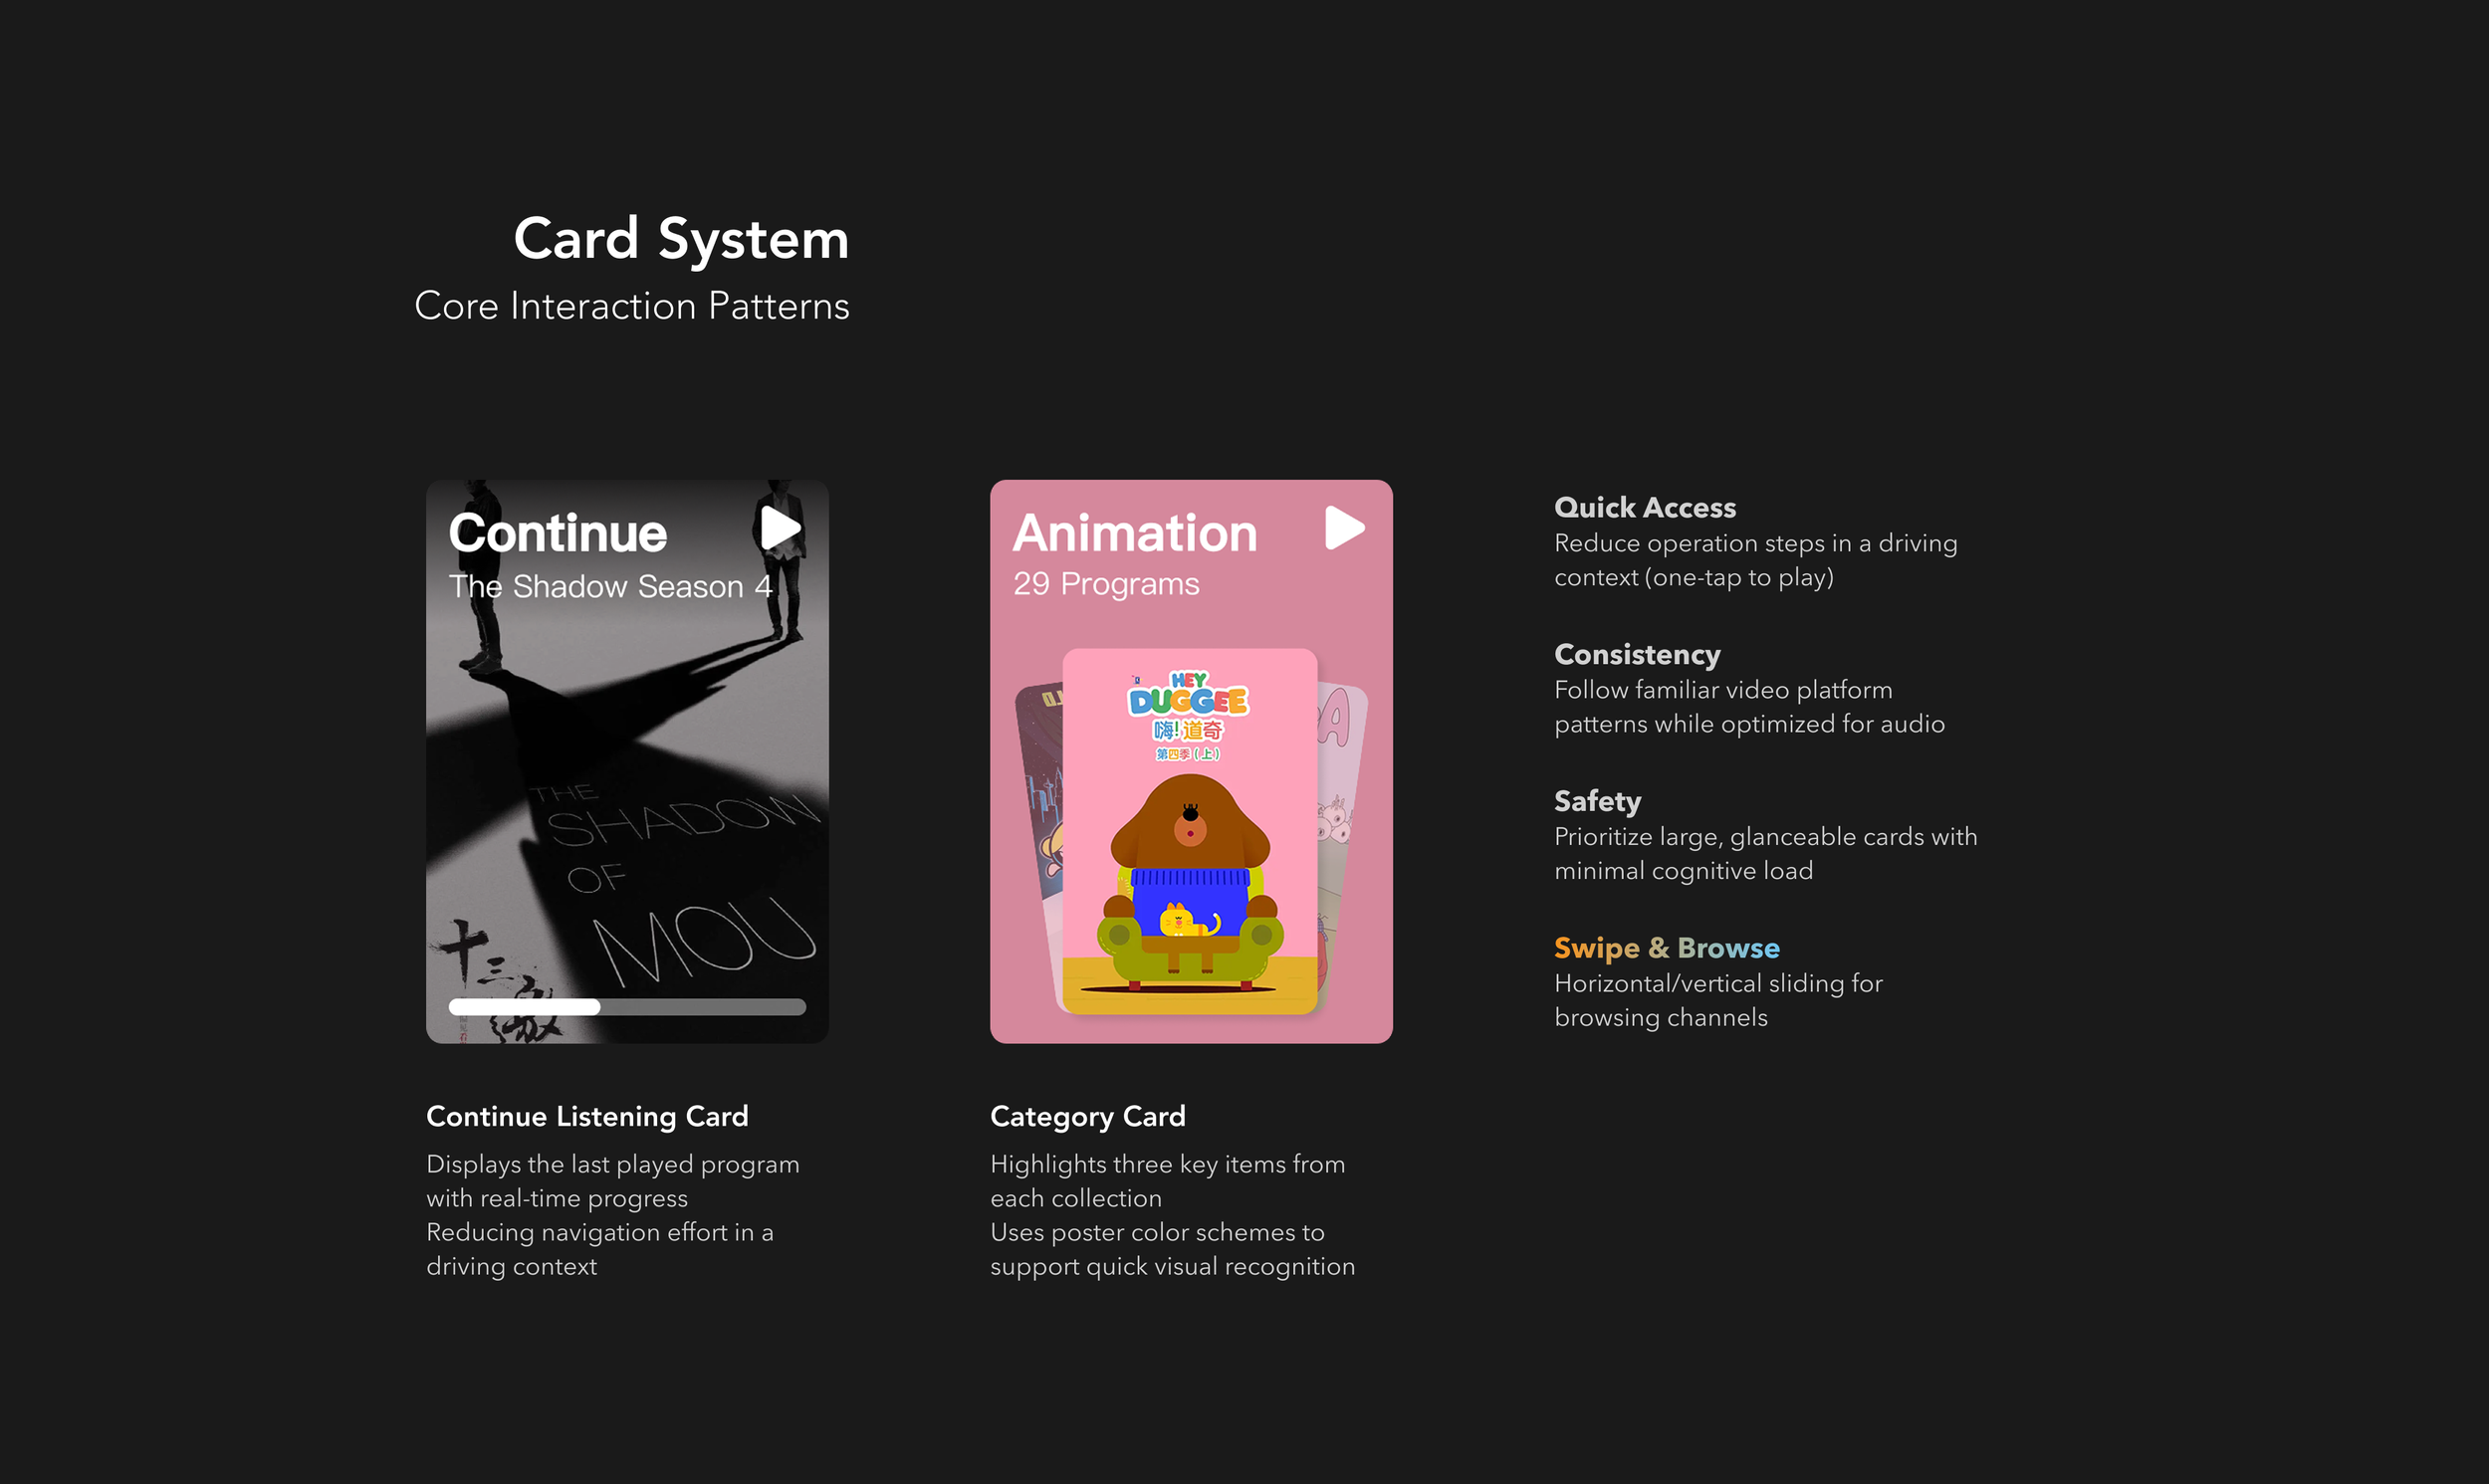Click the "Continue" title on the card
This screenshot has width=2489, height=1484.
(557, 533)
